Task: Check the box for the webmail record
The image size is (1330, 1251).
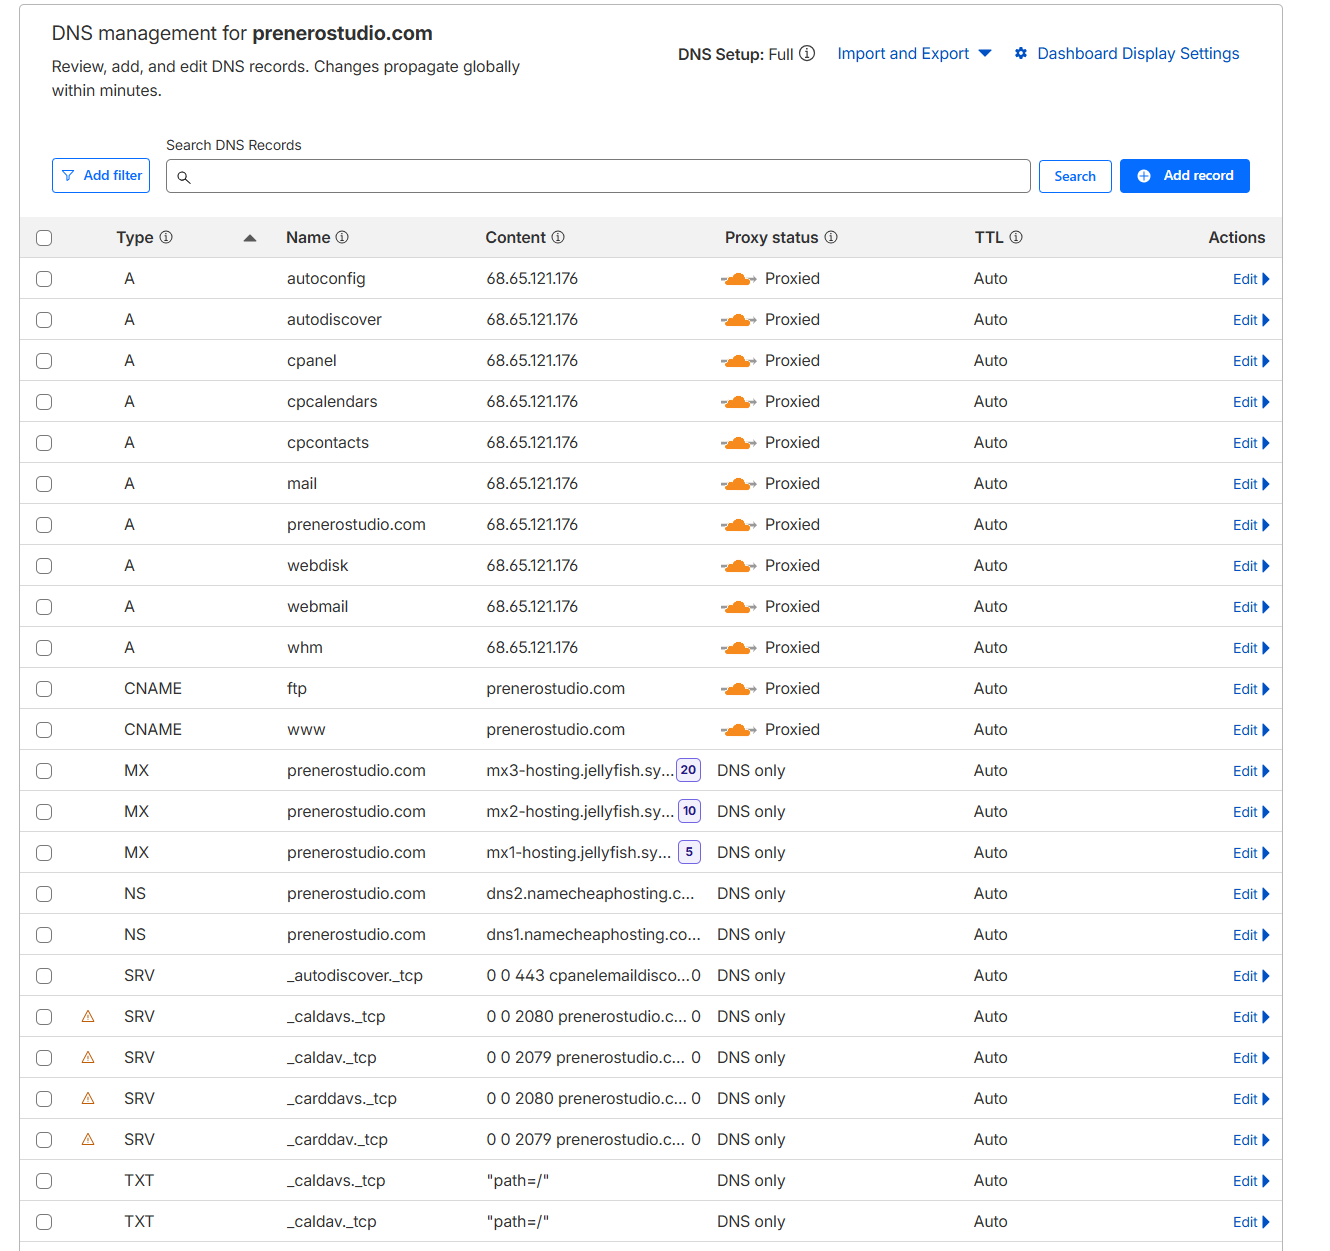Action: (x=44, y=607)
